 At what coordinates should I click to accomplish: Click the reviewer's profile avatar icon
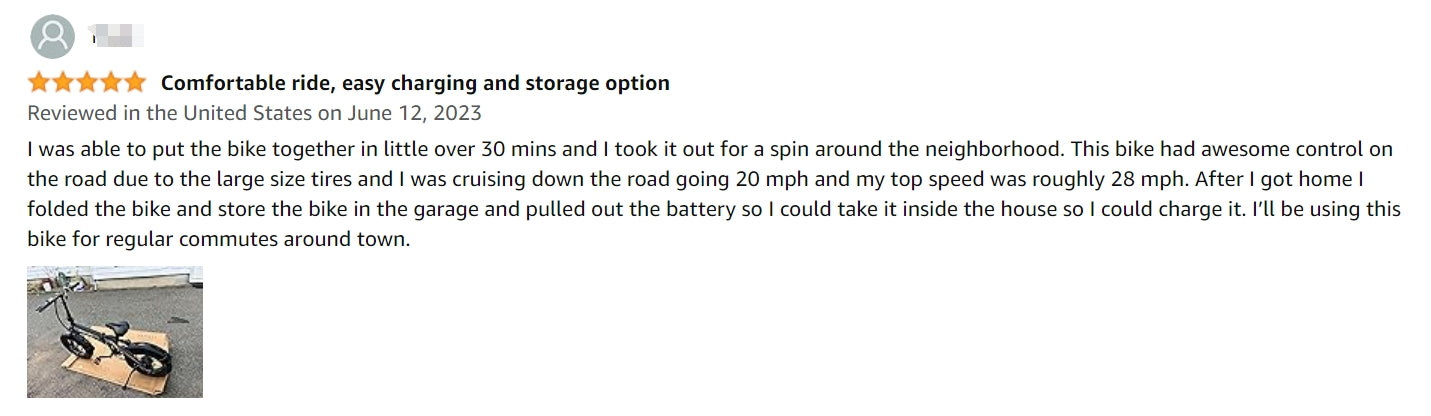[52, 37]
